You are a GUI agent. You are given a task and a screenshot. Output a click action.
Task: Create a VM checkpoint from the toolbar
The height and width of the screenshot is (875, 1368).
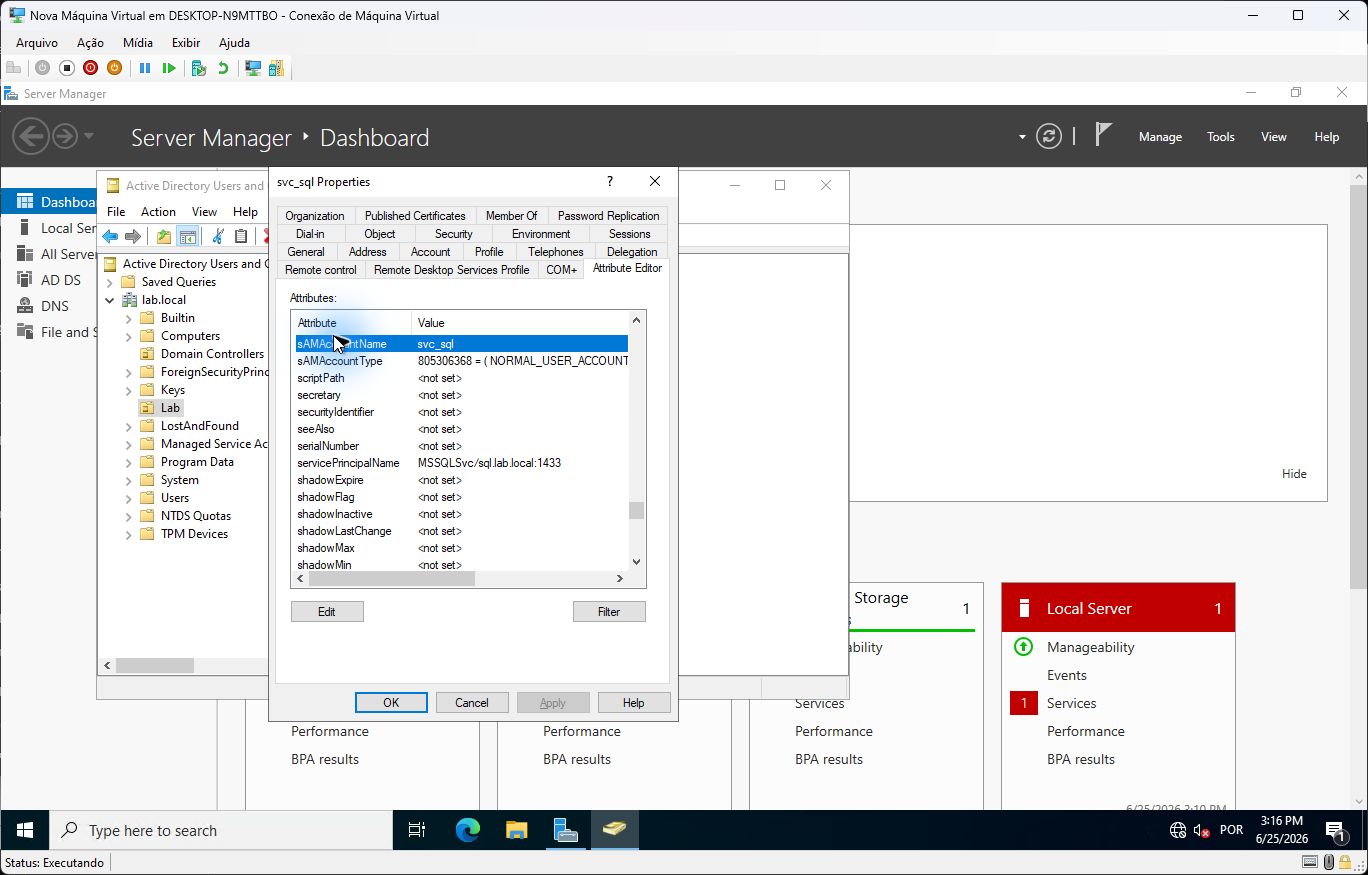(x=198, y=68)
